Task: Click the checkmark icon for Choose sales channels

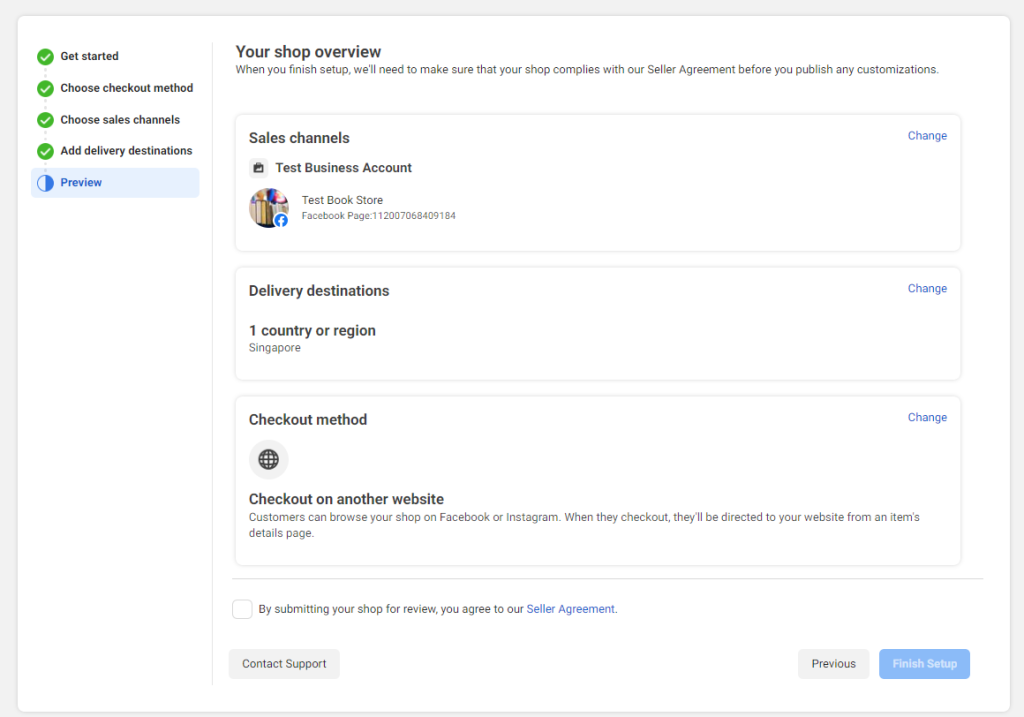Action: tap(45, 119)
